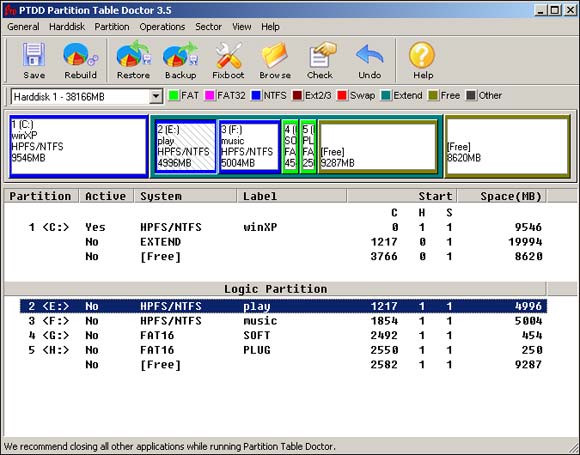Run the Fixboot tool
Viewport: 580px width, 455px height.
[228, 60]
